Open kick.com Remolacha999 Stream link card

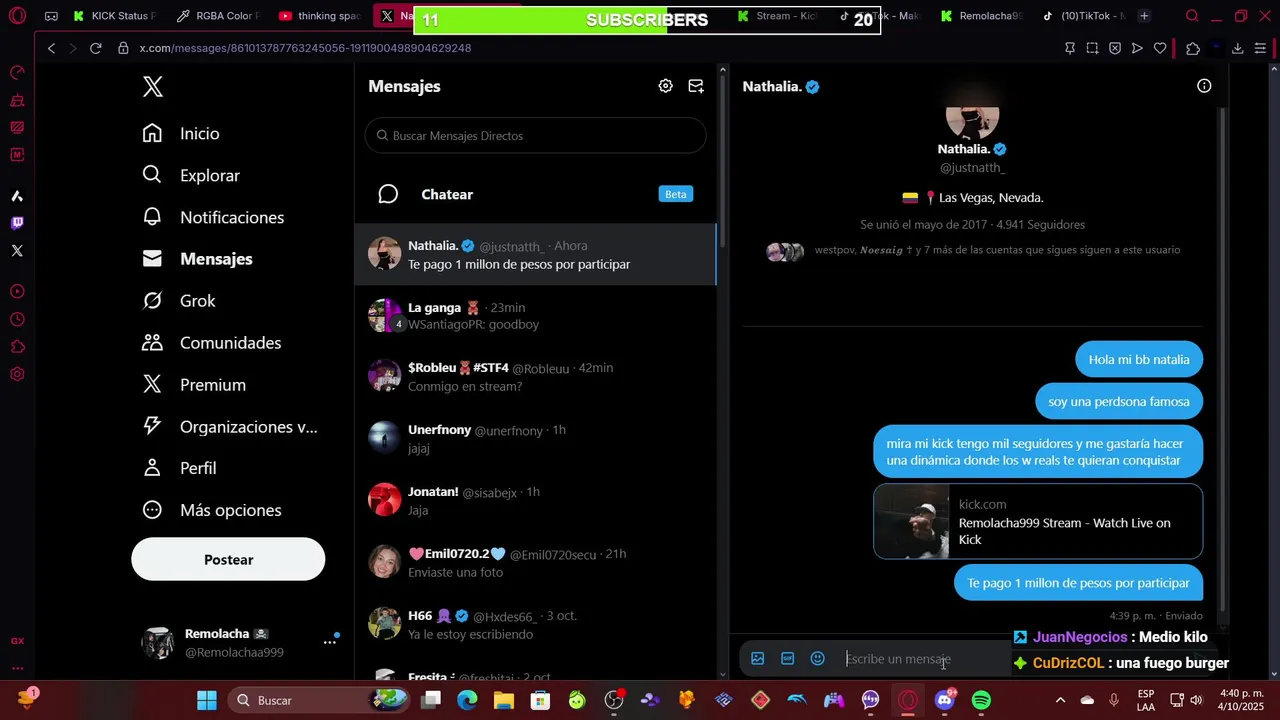tap(1038, 522)
